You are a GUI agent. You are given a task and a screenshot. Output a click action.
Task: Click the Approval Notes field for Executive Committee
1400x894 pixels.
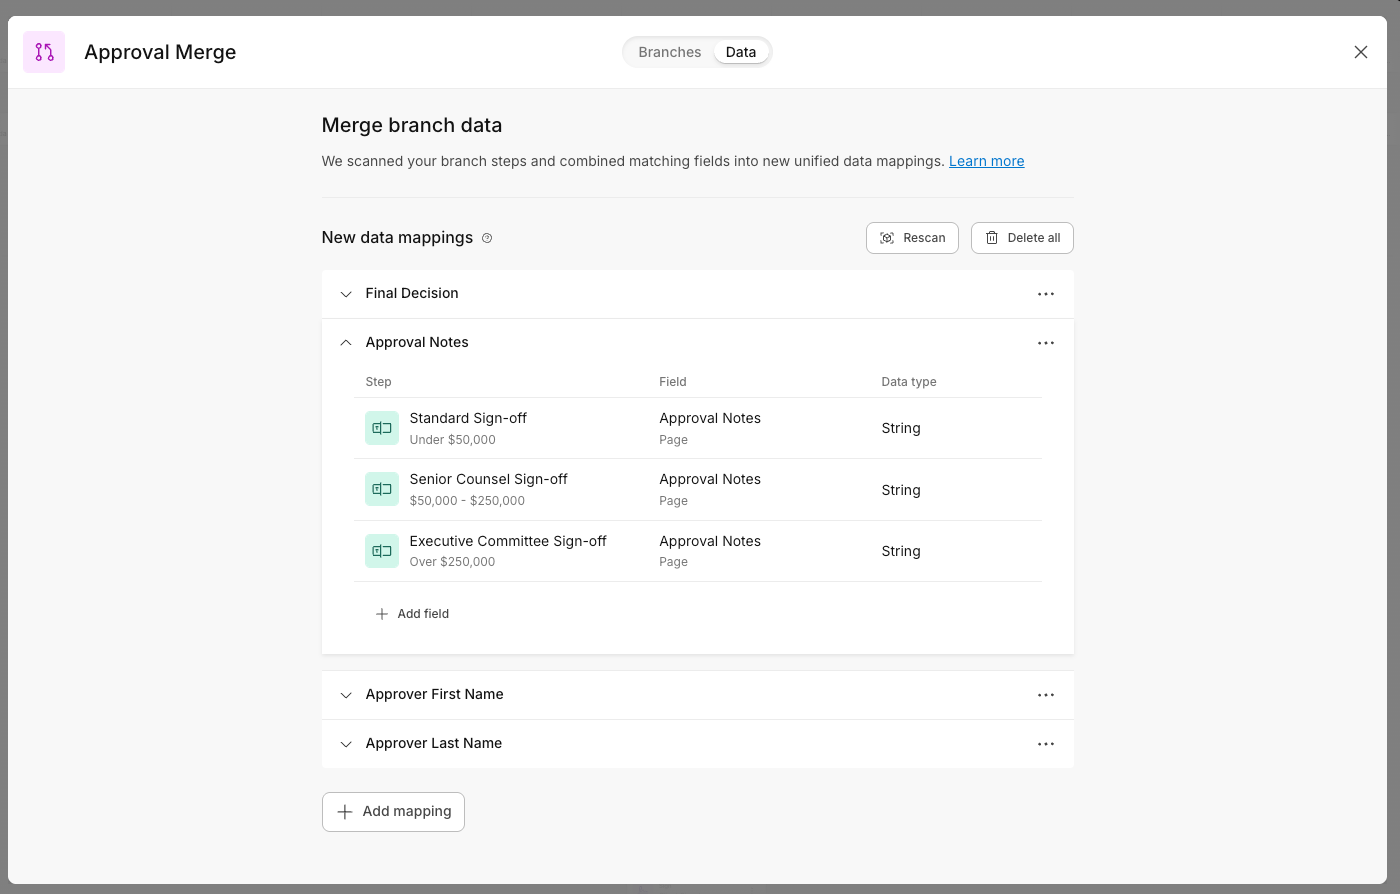point(710,541)
